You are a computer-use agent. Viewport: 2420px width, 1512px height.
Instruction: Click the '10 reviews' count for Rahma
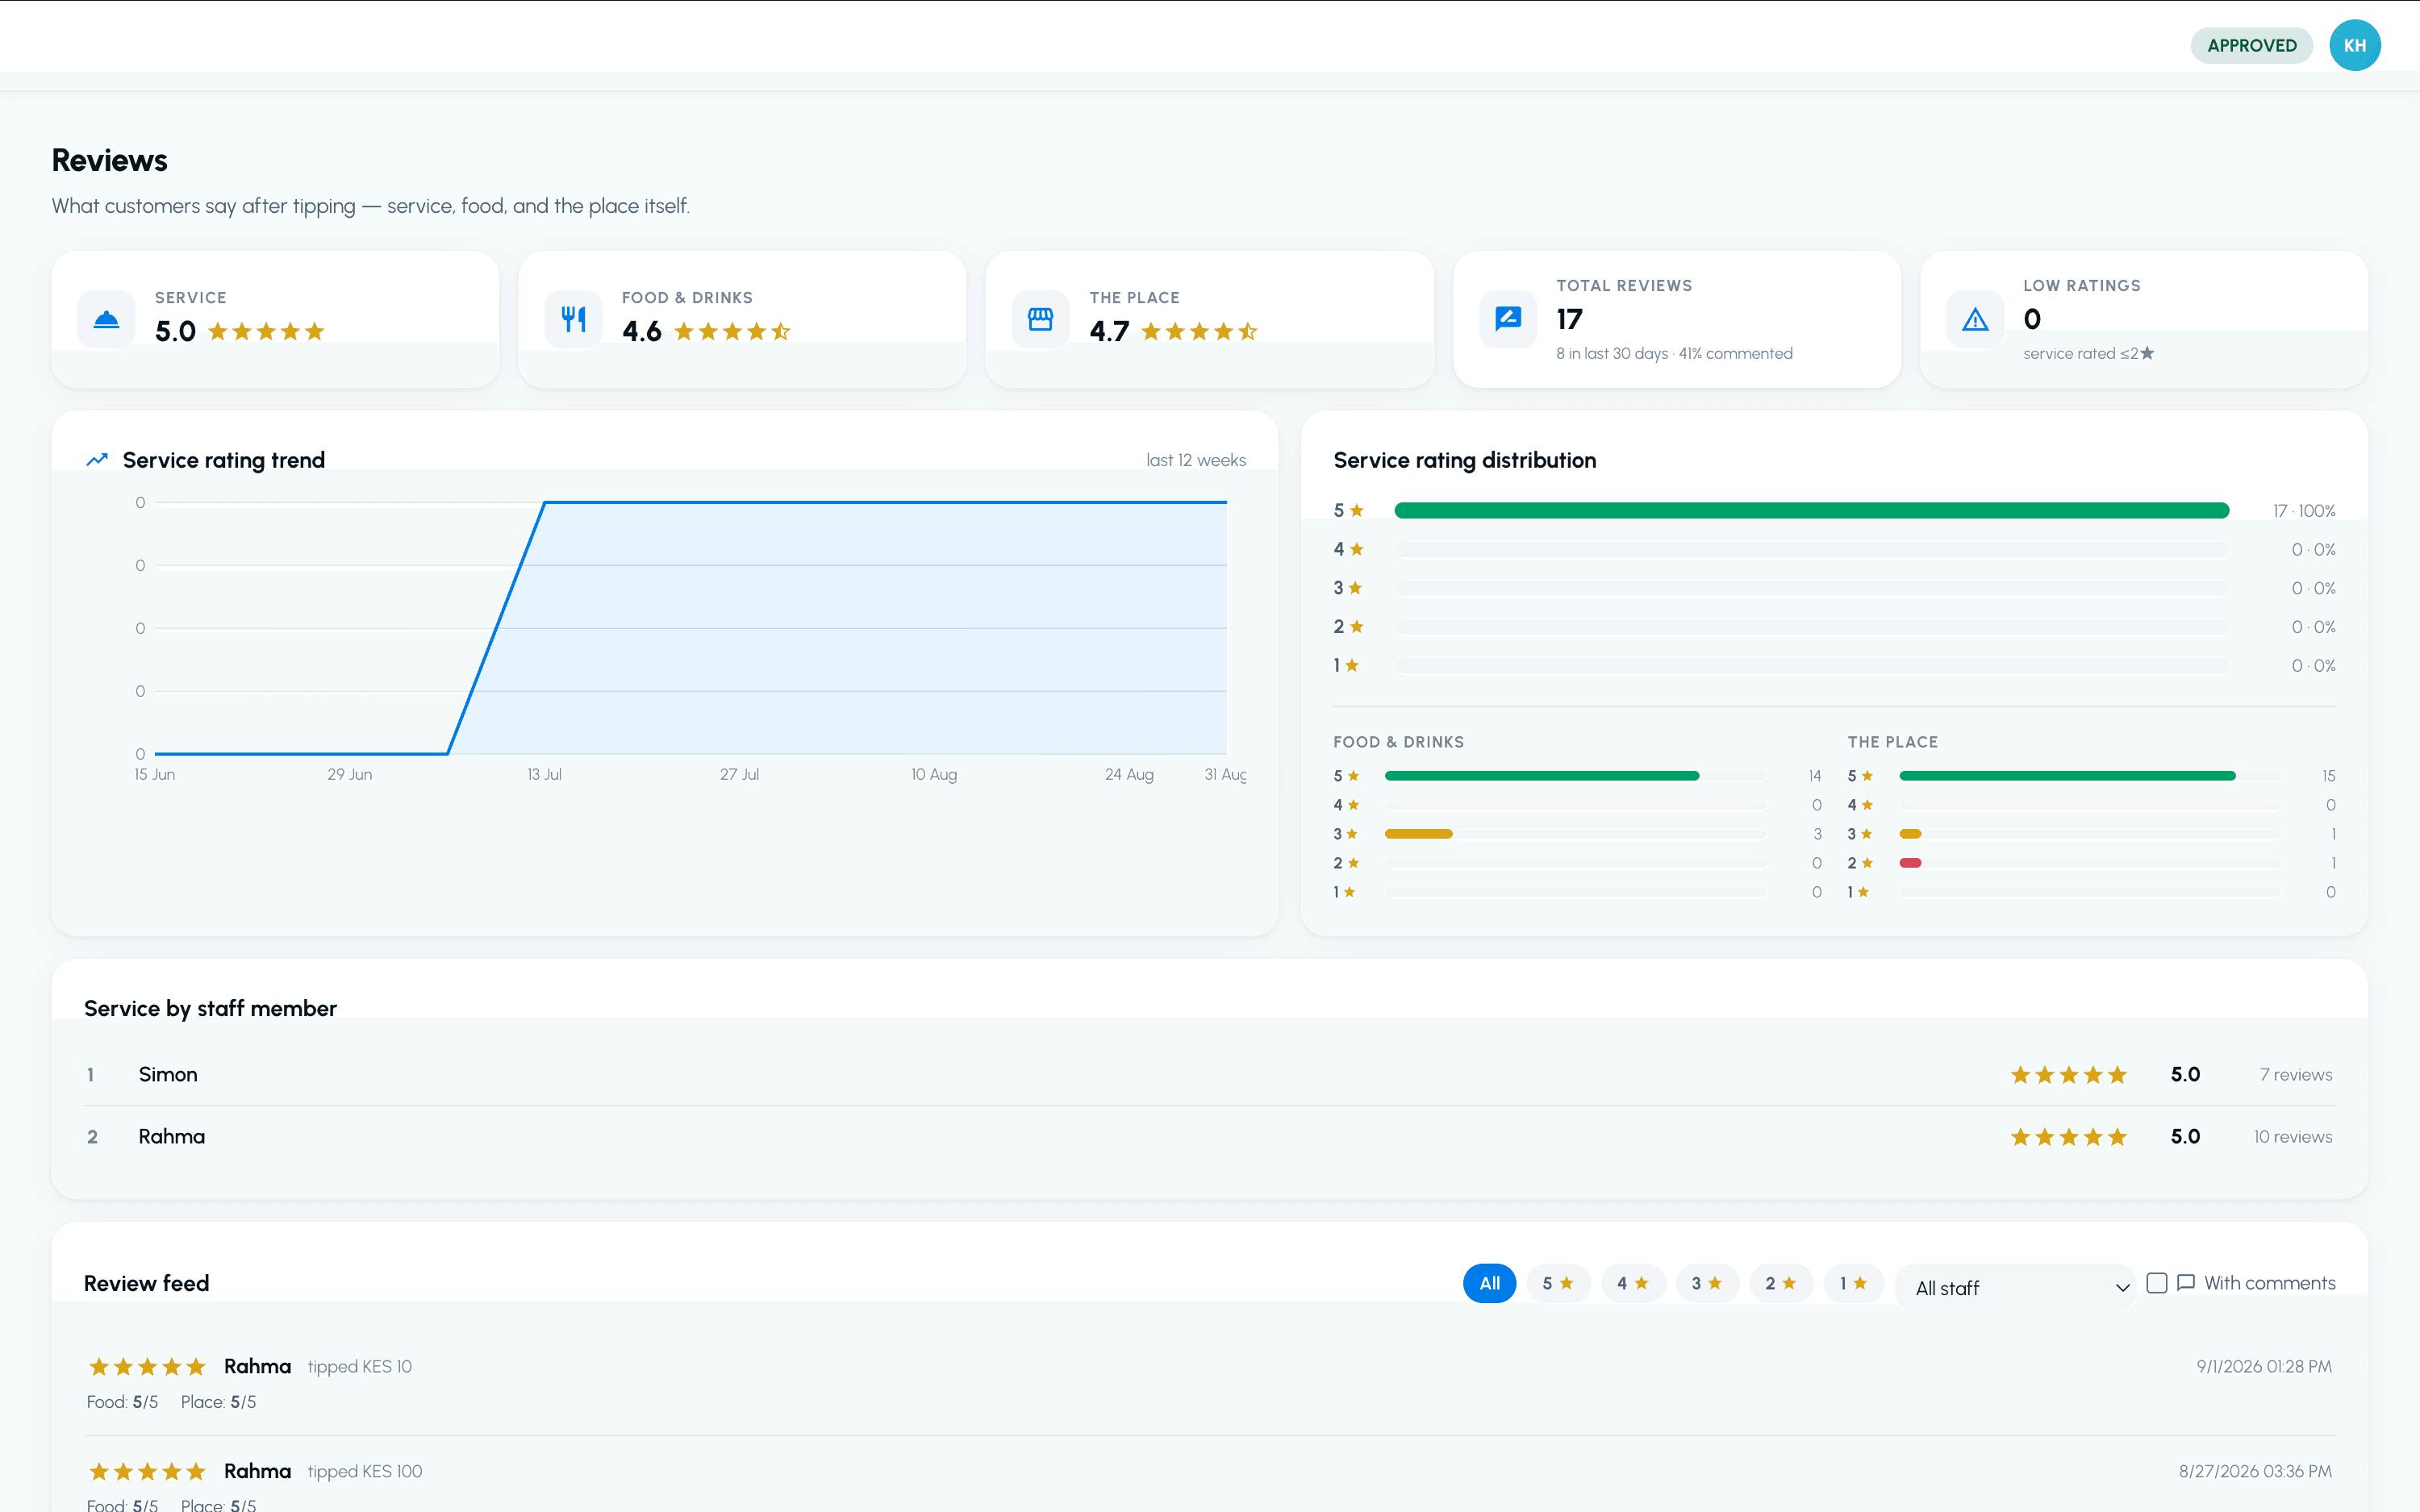(2292, 1137)
